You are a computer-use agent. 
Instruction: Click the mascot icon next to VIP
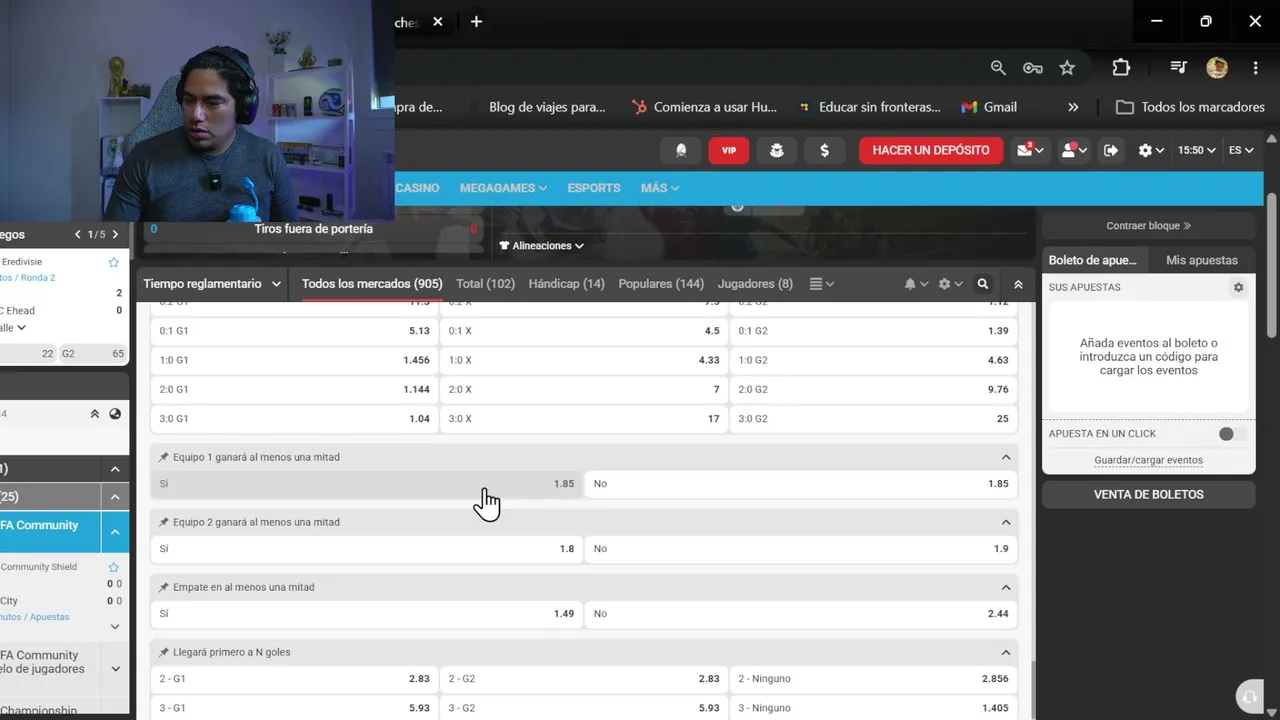point(777,150)
